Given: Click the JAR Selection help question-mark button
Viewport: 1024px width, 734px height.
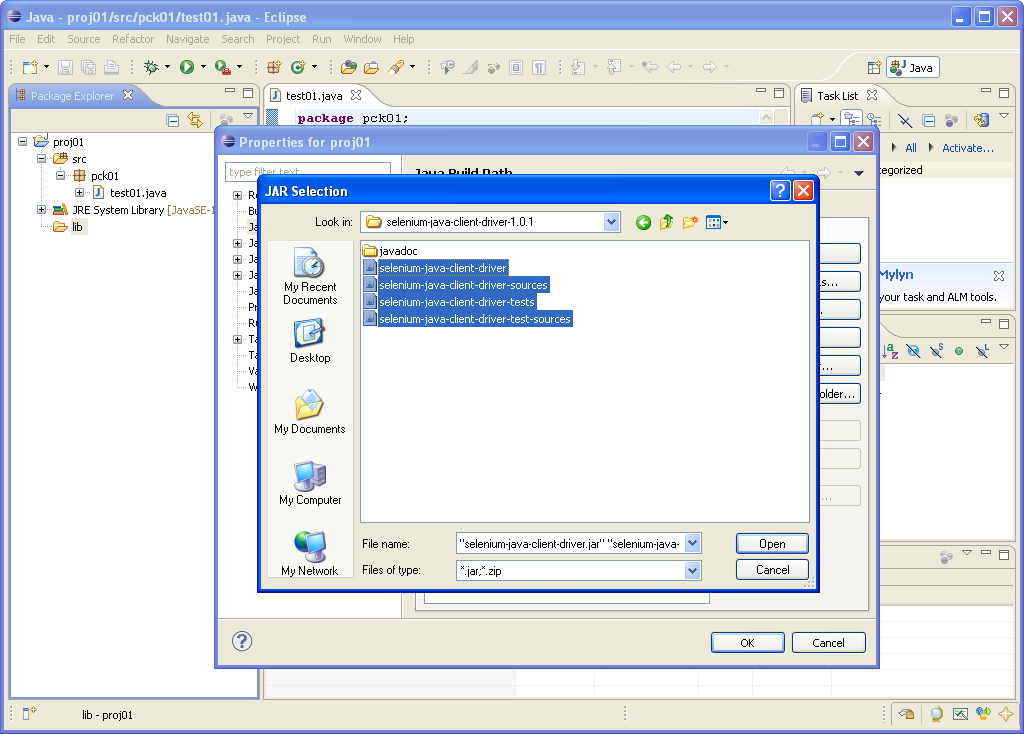Looking at the screenshot, I should [780, 191].
